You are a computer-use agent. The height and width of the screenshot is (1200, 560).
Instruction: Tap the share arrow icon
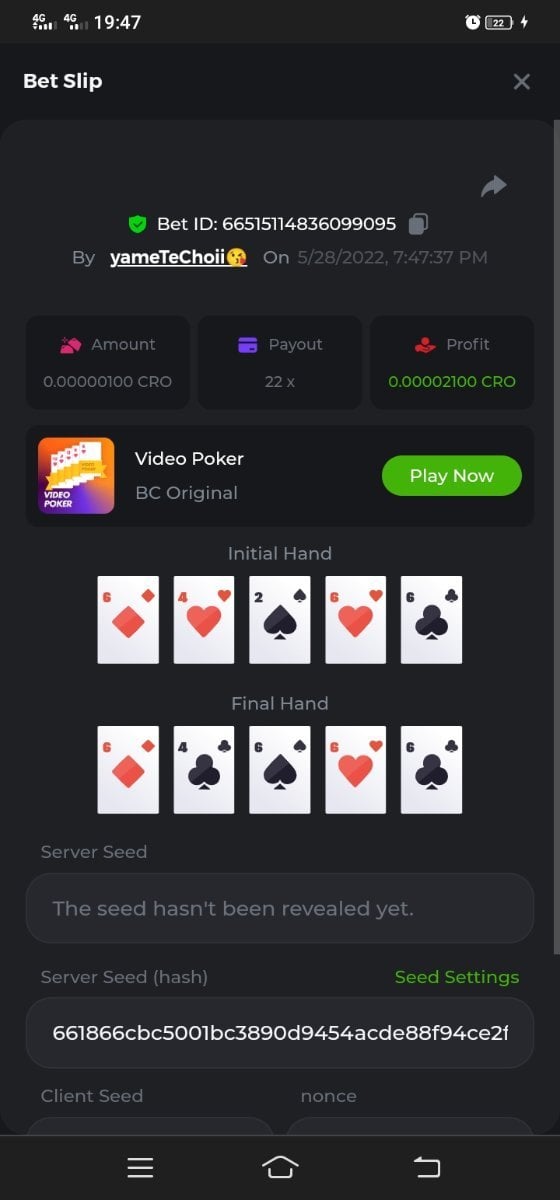click(494, 186)
